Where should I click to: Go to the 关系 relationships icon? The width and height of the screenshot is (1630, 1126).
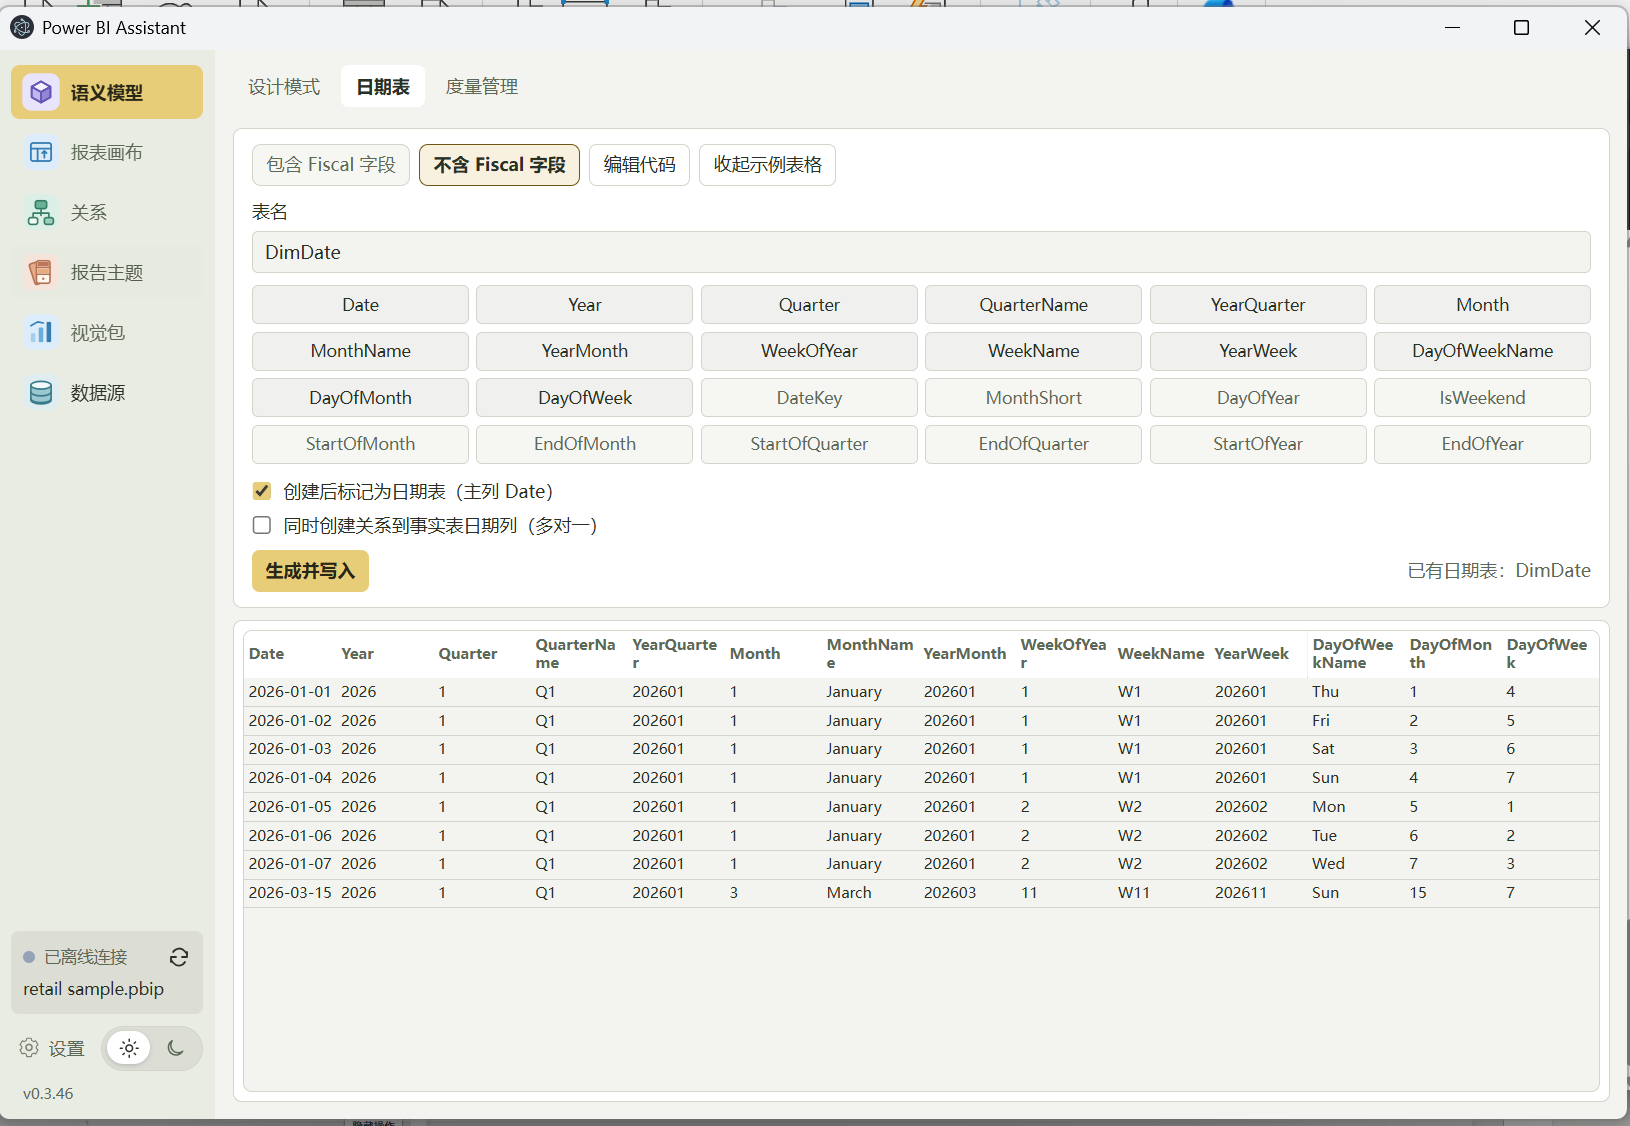(41, 212)
